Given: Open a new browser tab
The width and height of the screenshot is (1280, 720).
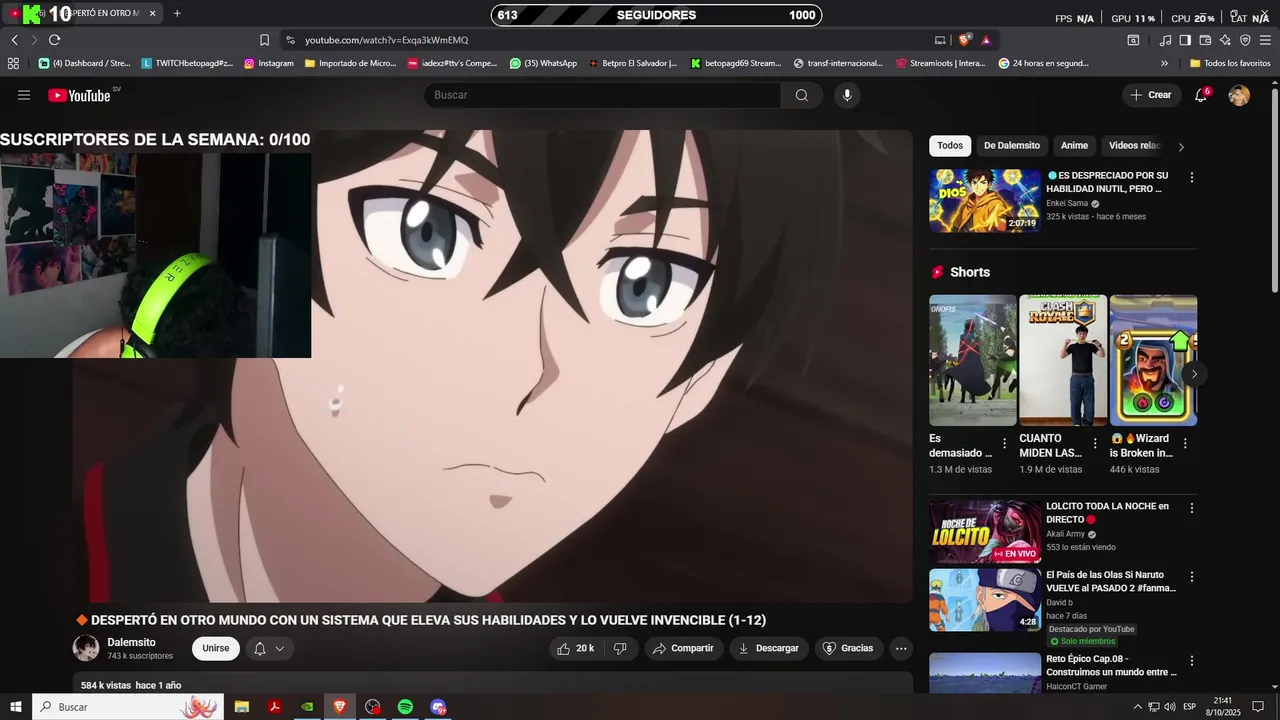Looking at the screenshot, I should (177, 13).
